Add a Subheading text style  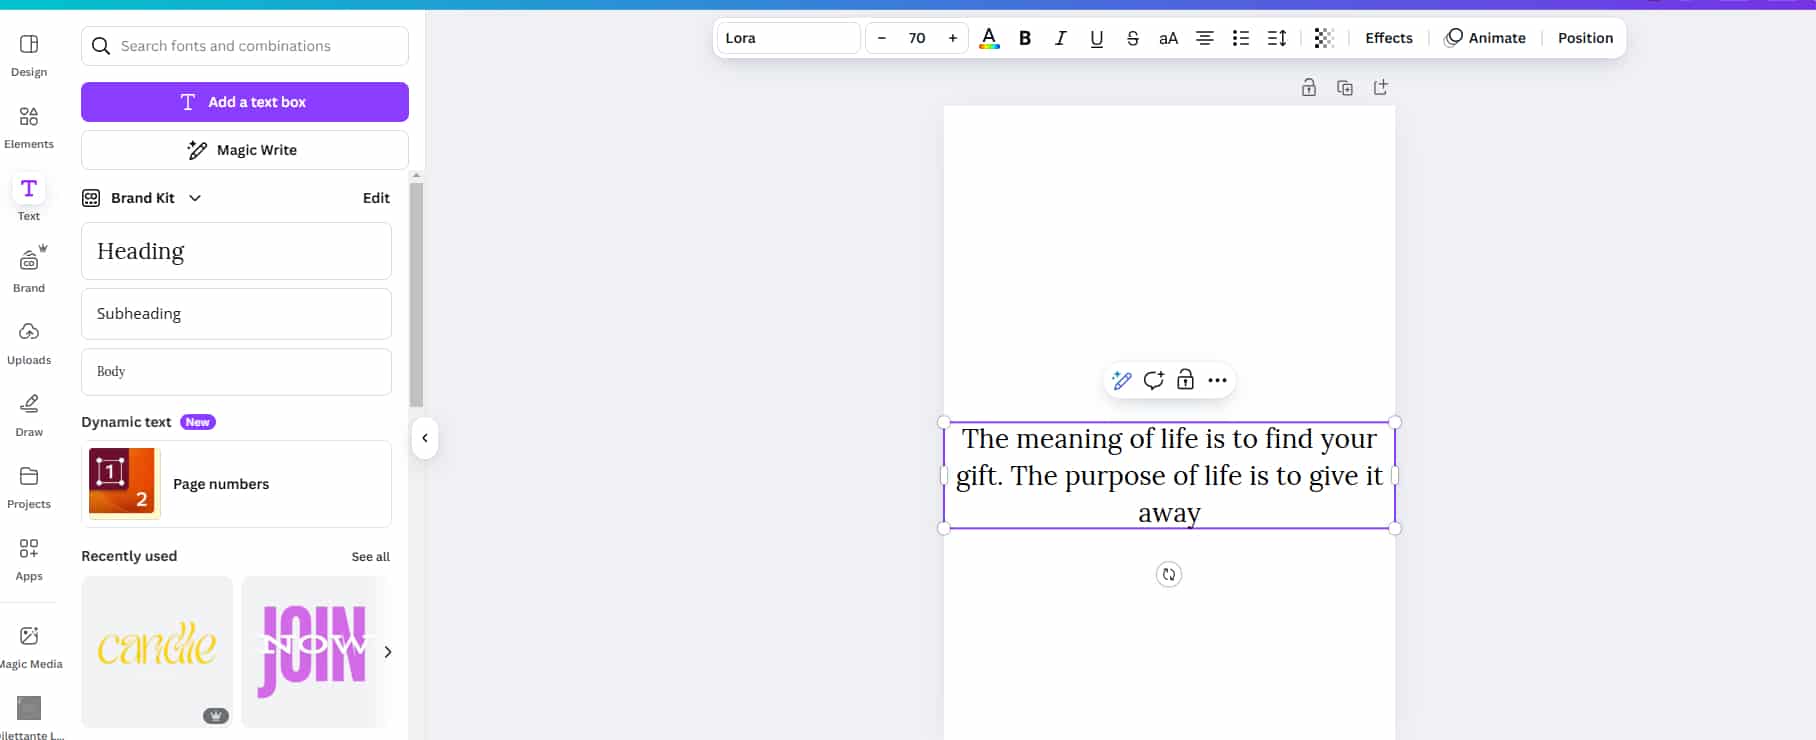tap(236, 314)
